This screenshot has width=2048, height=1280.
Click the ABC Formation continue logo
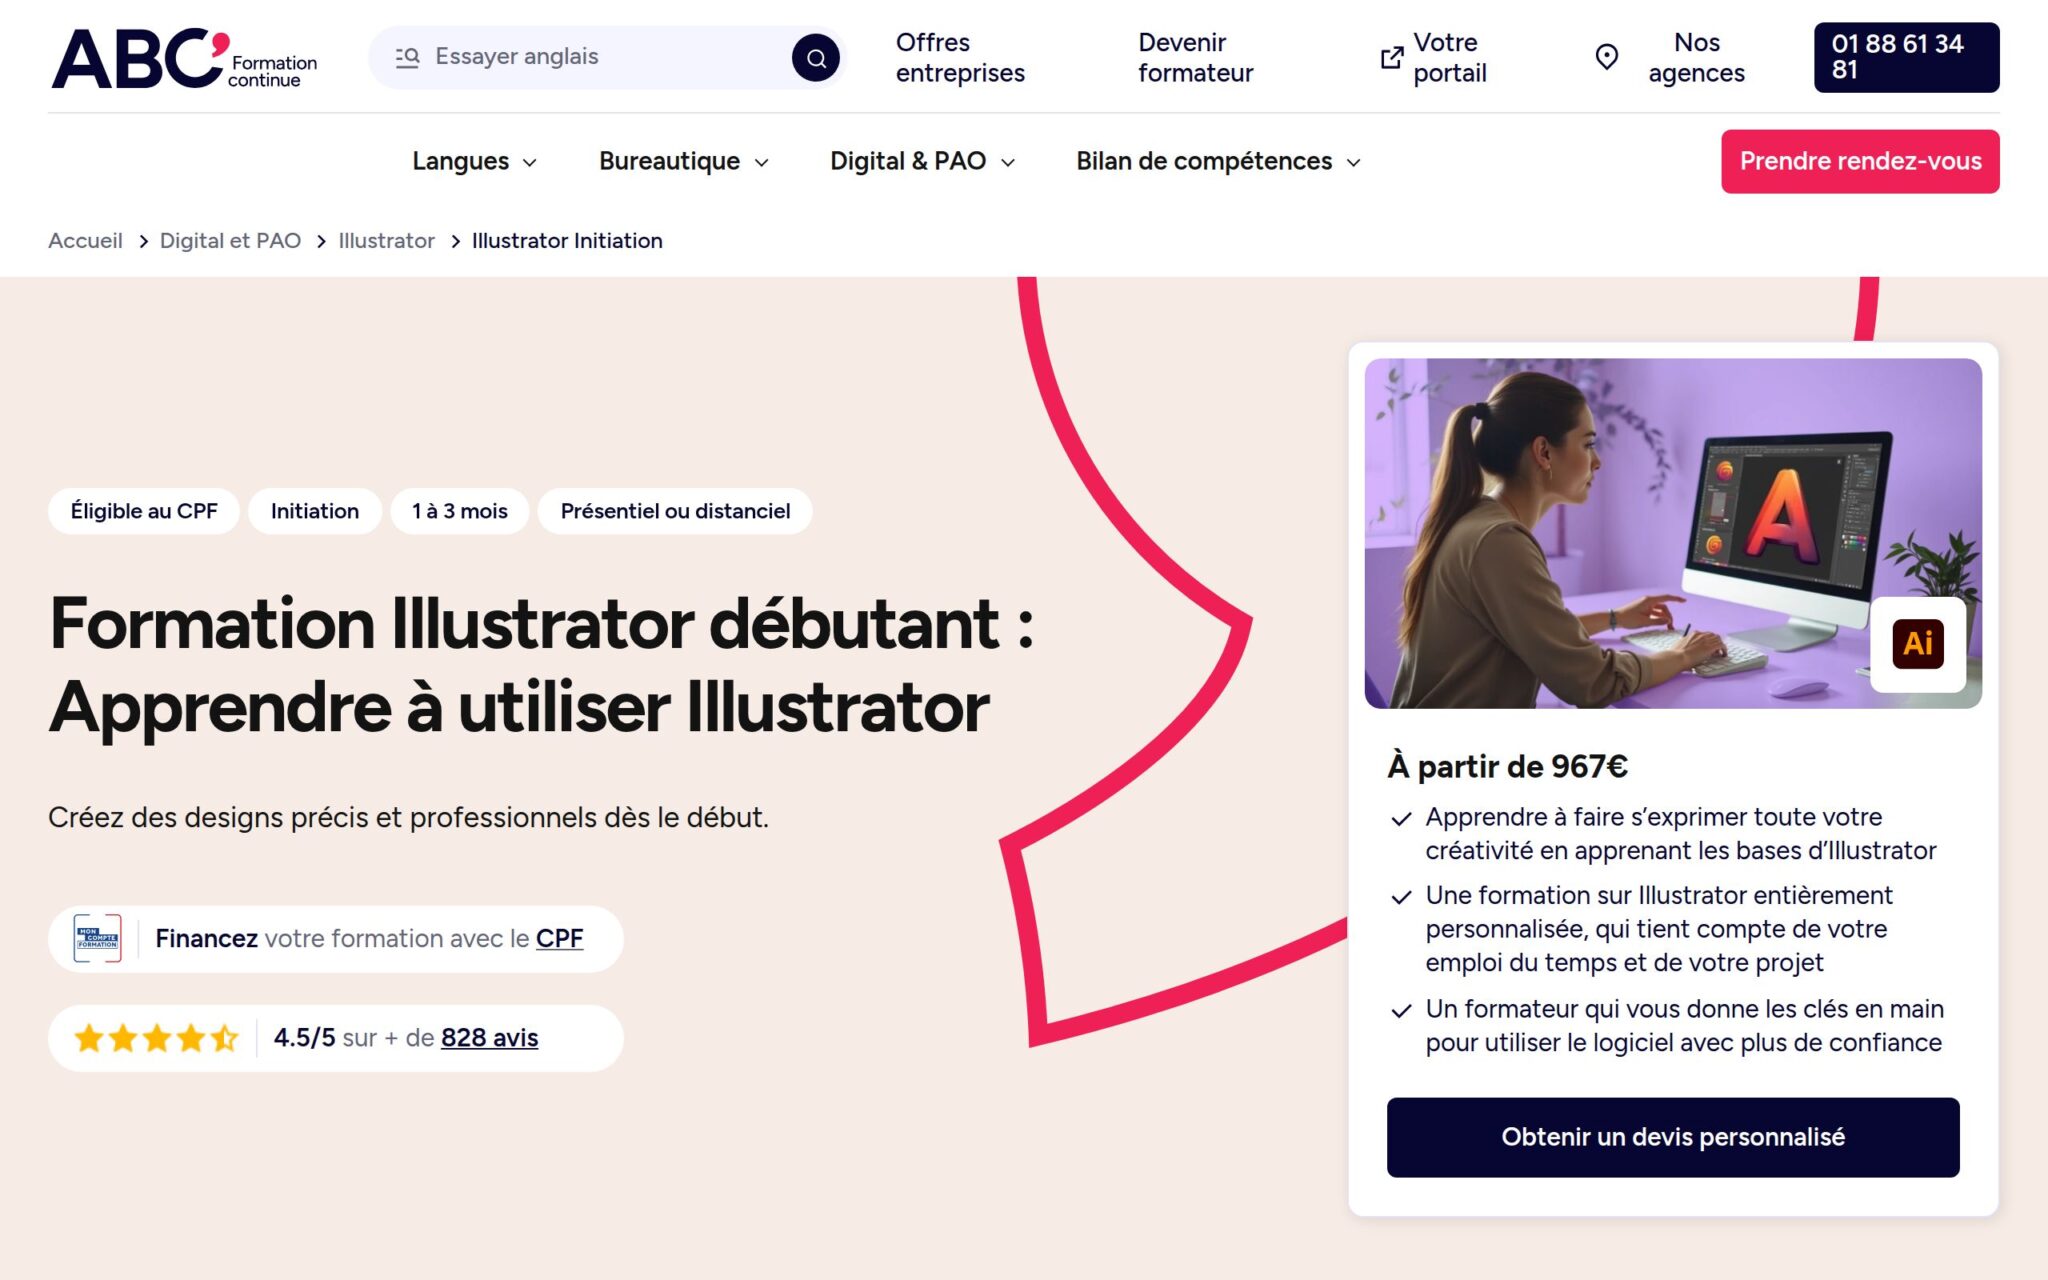(x=184, y=58)
